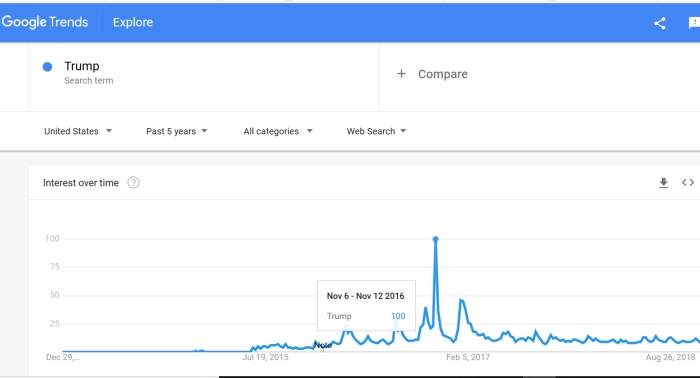Click the plus icon beside Compare
The image size is (700, 378).
click(x=401, y=74)
